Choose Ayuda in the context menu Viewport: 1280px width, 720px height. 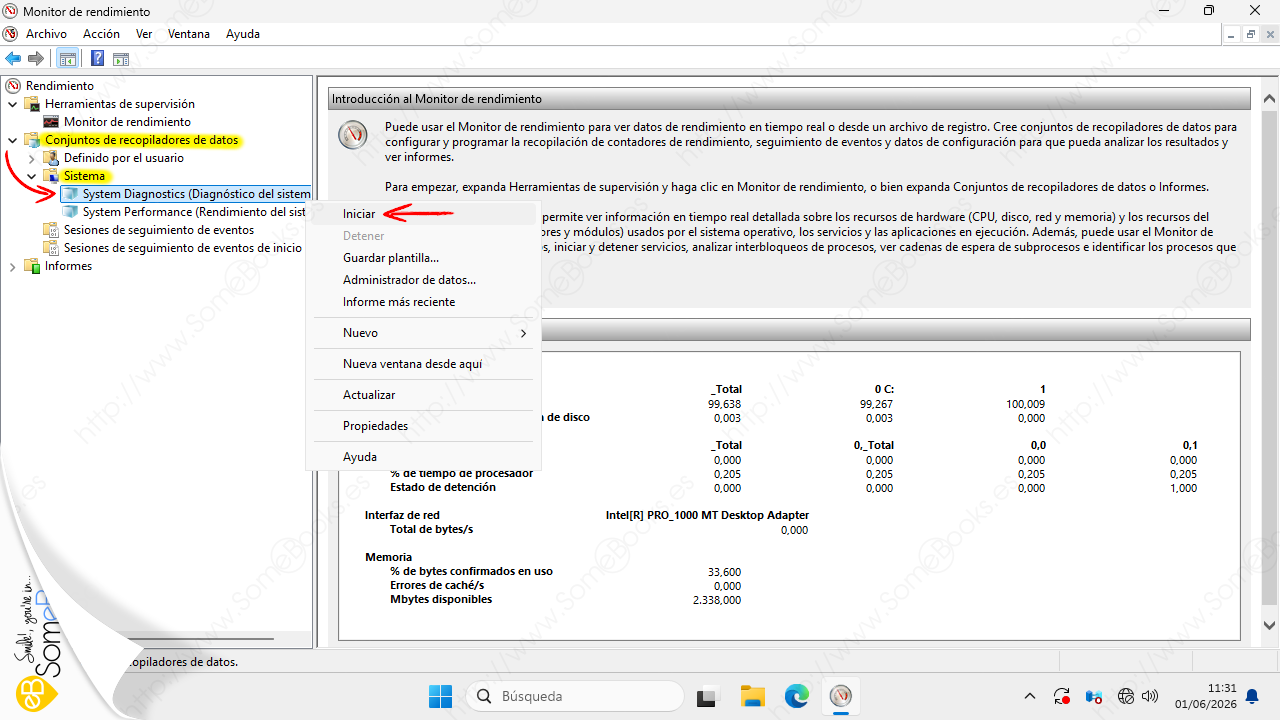[x=423, y=457]
